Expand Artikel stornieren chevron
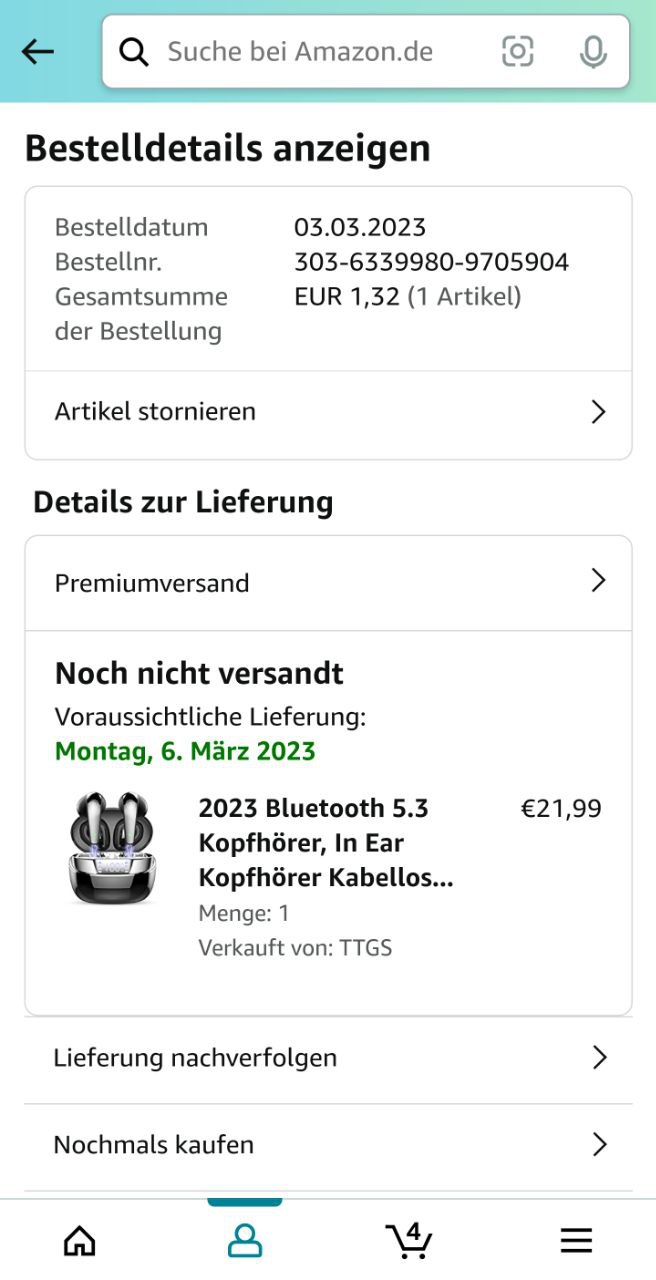This screenshot has height=1280, width=656. [x=598, y=412]
